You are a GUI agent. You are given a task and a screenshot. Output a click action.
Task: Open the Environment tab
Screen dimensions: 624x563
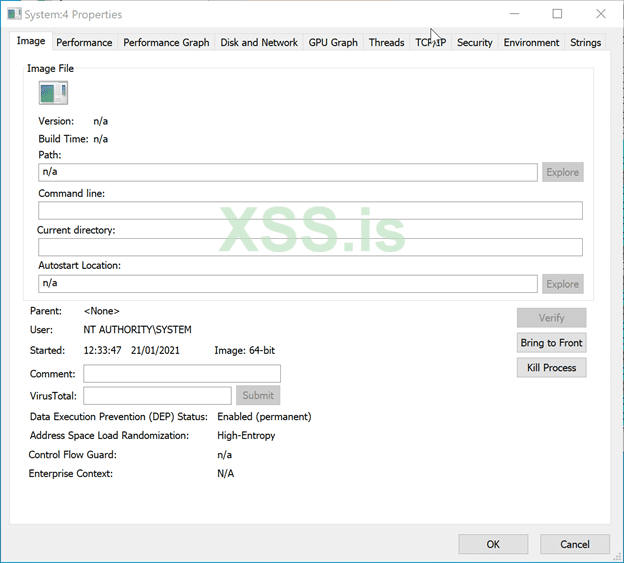click(531, 42)
